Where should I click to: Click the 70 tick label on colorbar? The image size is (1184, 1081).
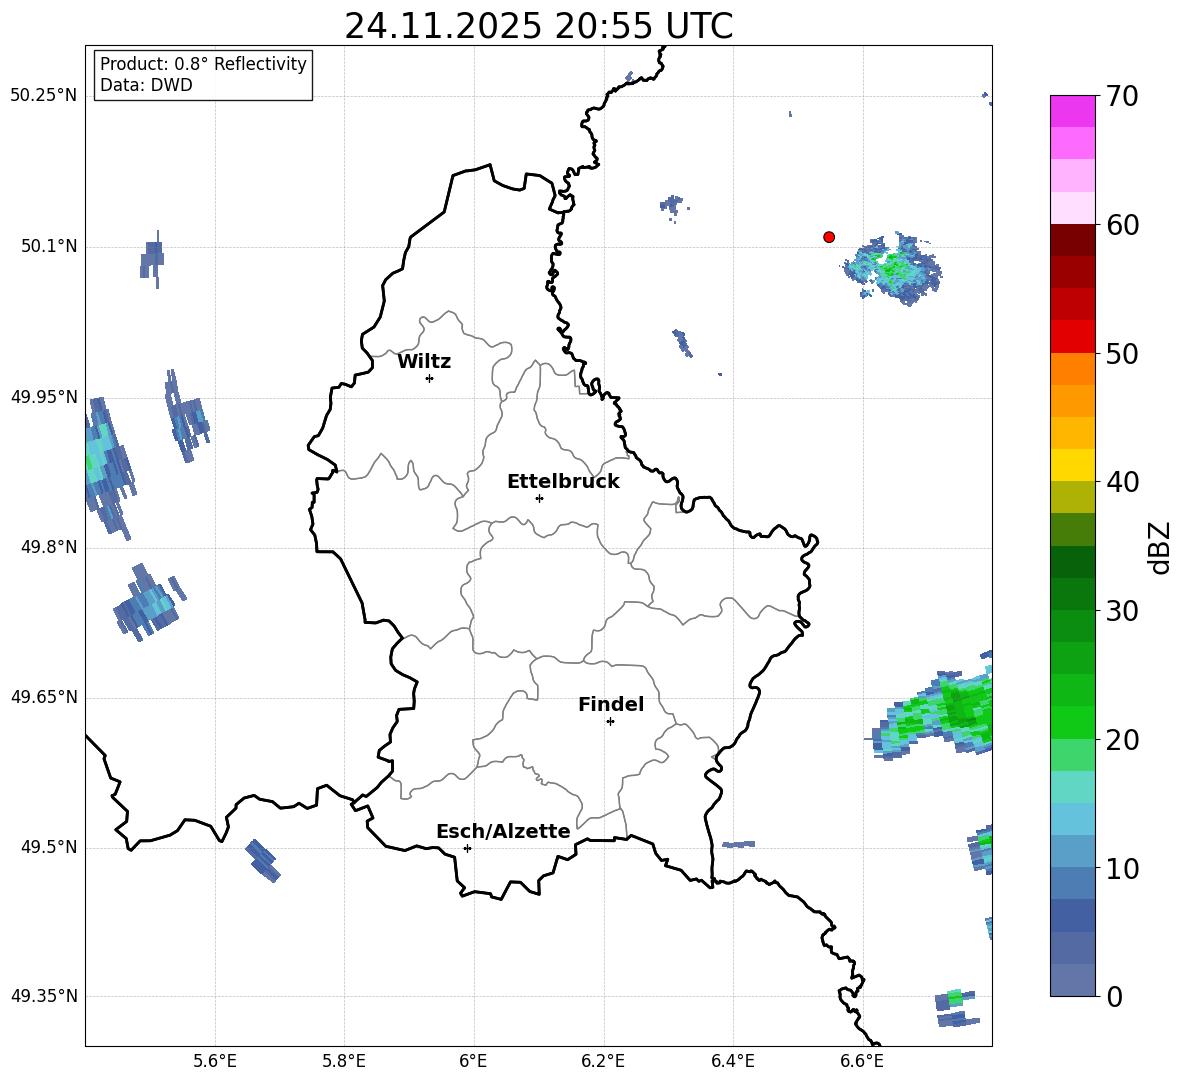click(x=1122, y=97)
